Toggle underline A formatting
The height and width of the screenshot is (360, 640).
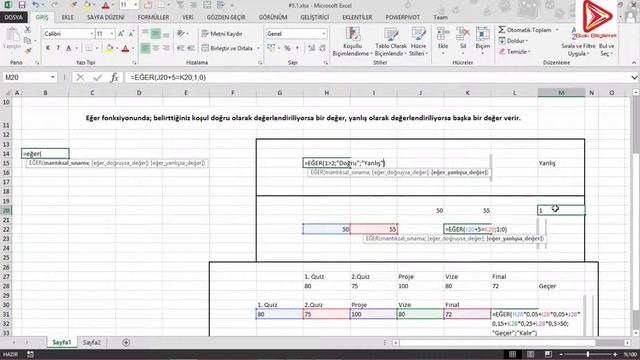(x=69, y=48)
